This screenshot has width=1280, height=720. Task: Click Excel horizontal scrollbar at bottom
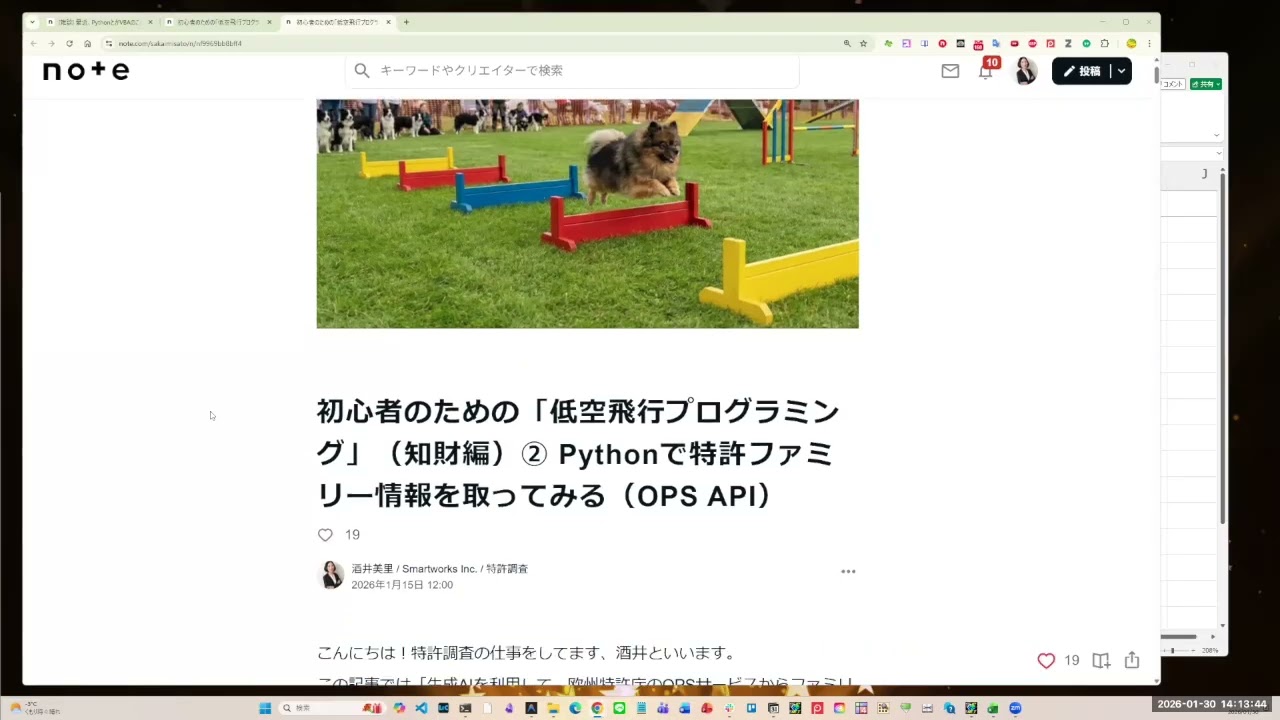1180,636
